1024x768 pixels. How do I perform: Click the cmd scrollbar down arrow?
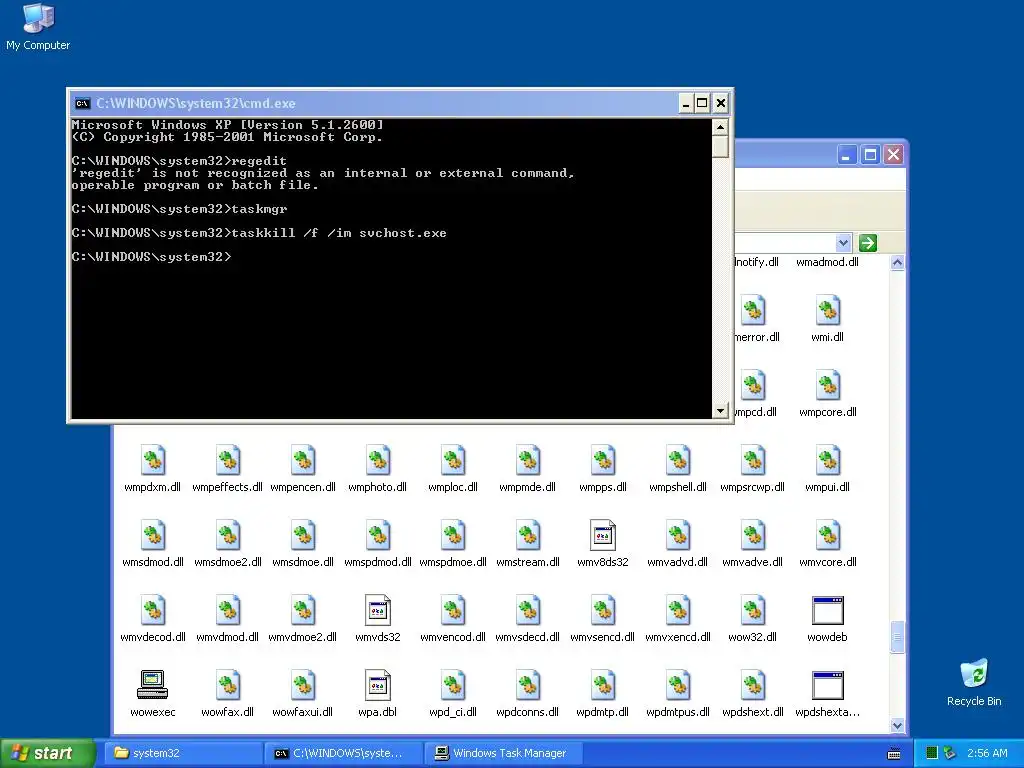pyautogui.click(x=720, y=411)
